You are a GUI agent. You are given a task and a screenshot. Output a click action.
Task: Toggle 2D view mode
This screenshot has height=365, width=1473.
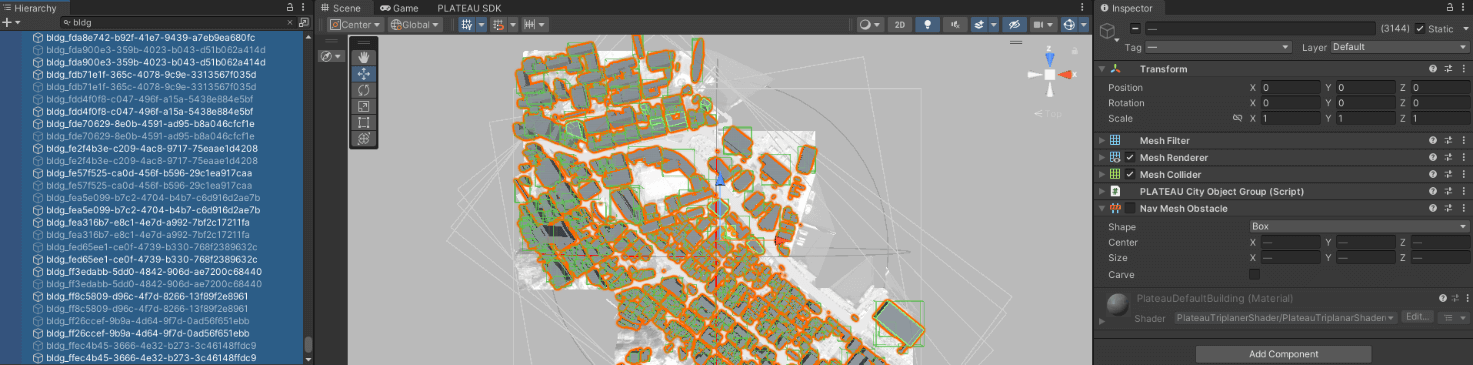pyautogui.click(x=900, y=25)
